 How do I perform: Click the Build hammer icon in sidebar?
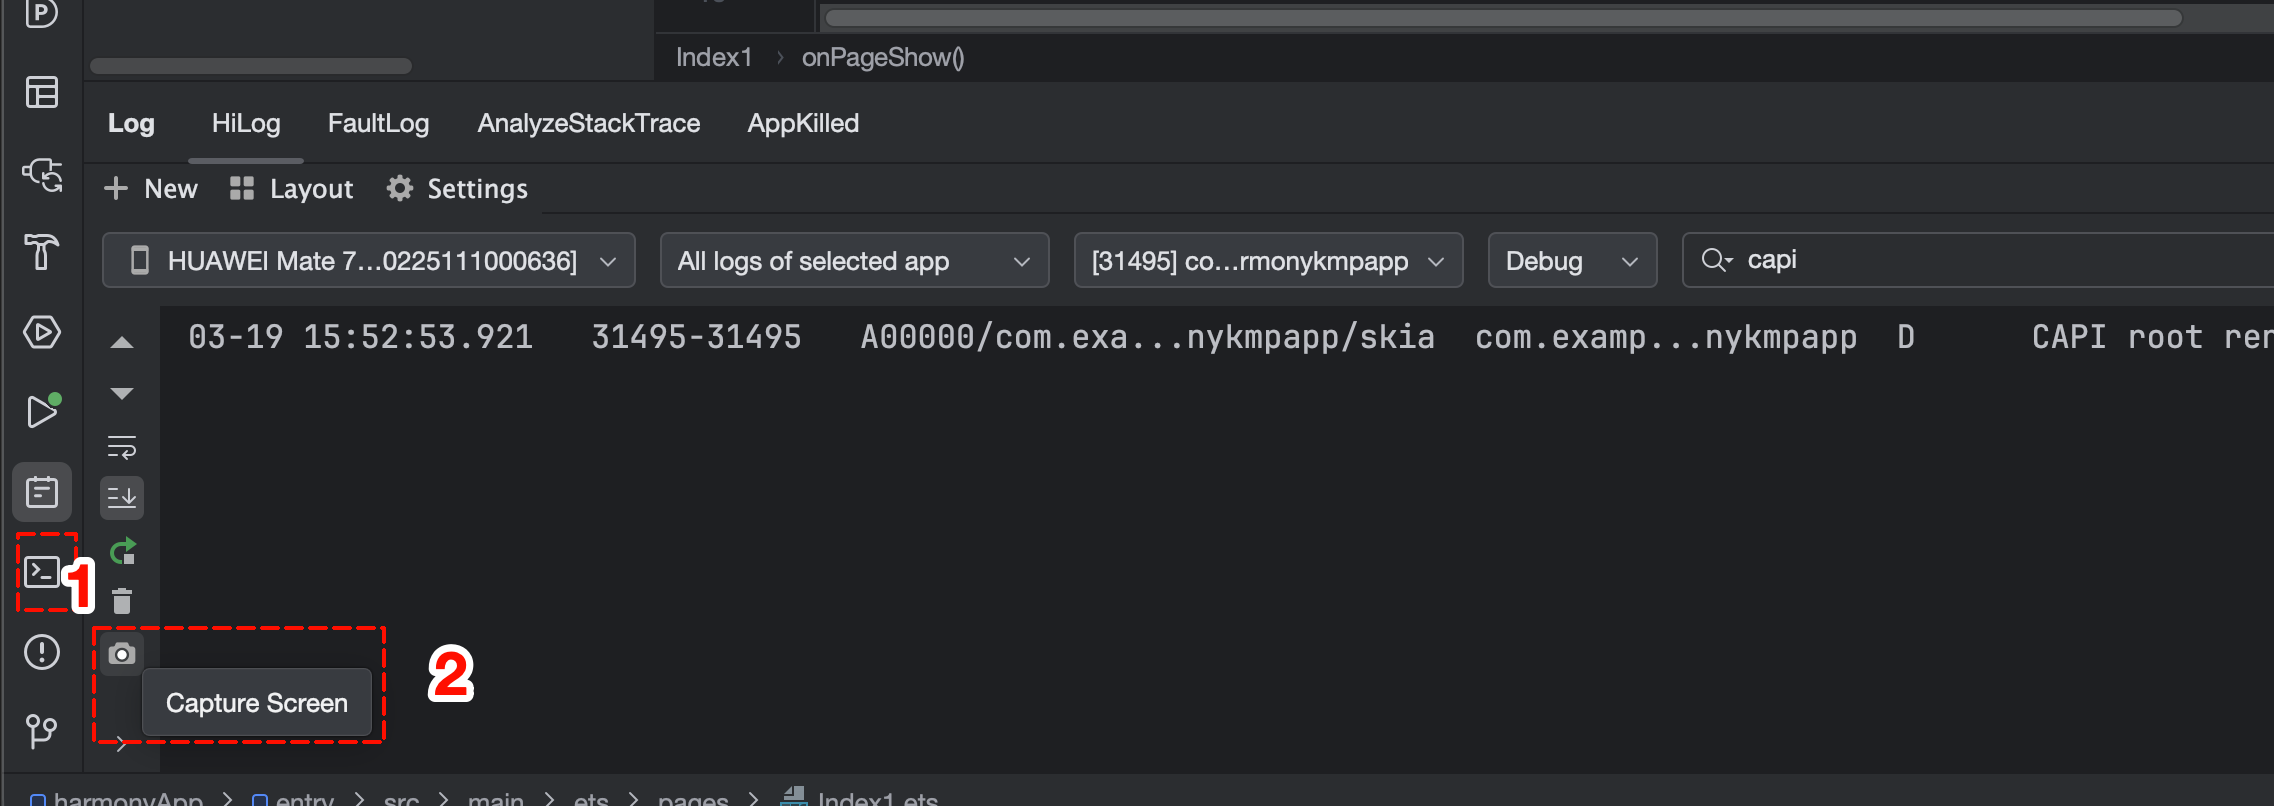point(42,252)
